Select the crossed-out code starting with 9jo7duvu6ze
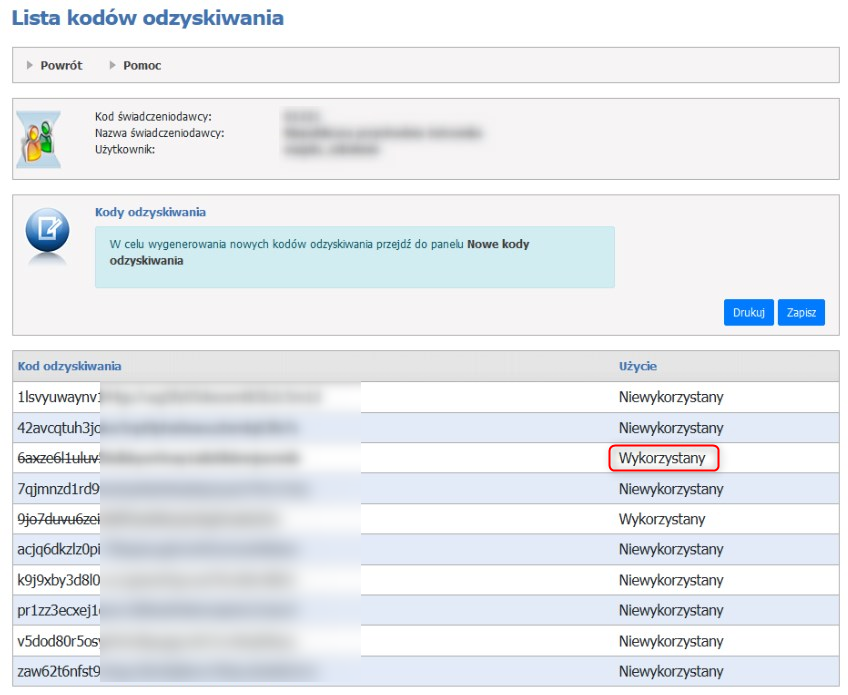The image size is (848, 695). (59, 519)
